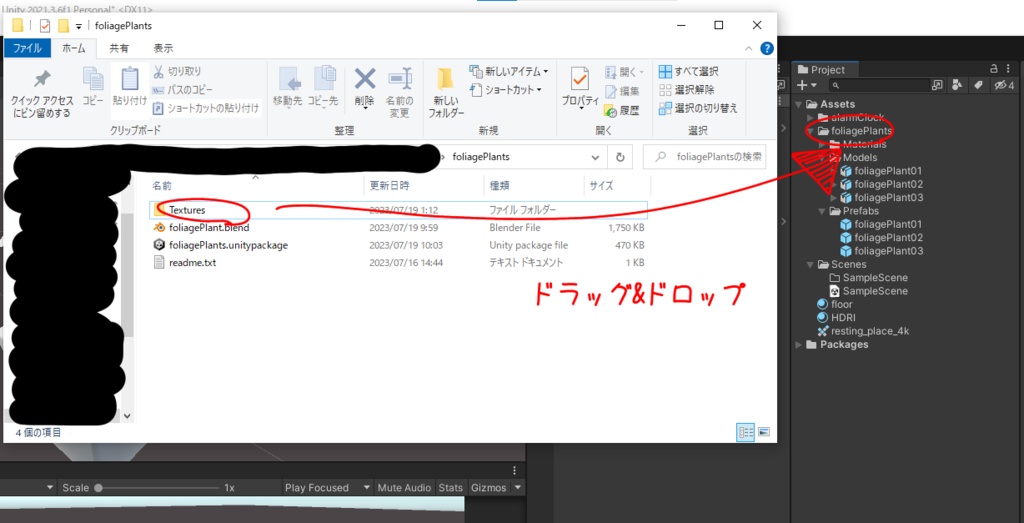Click the foliagePlantsの検索 search box
The width and height of the screenshot is (1024, 523).
point(705,157)
